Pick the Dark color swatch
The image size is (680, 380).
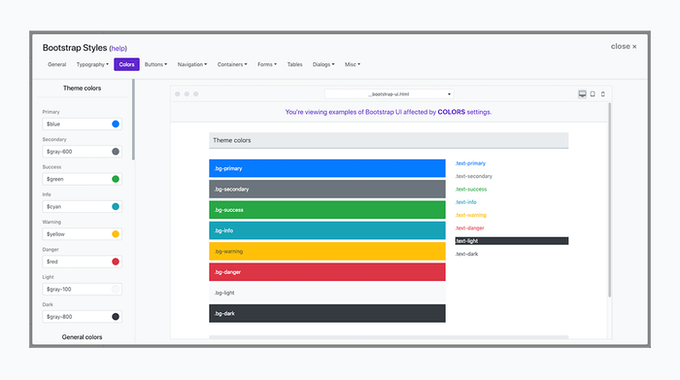[x=115, y=317]
